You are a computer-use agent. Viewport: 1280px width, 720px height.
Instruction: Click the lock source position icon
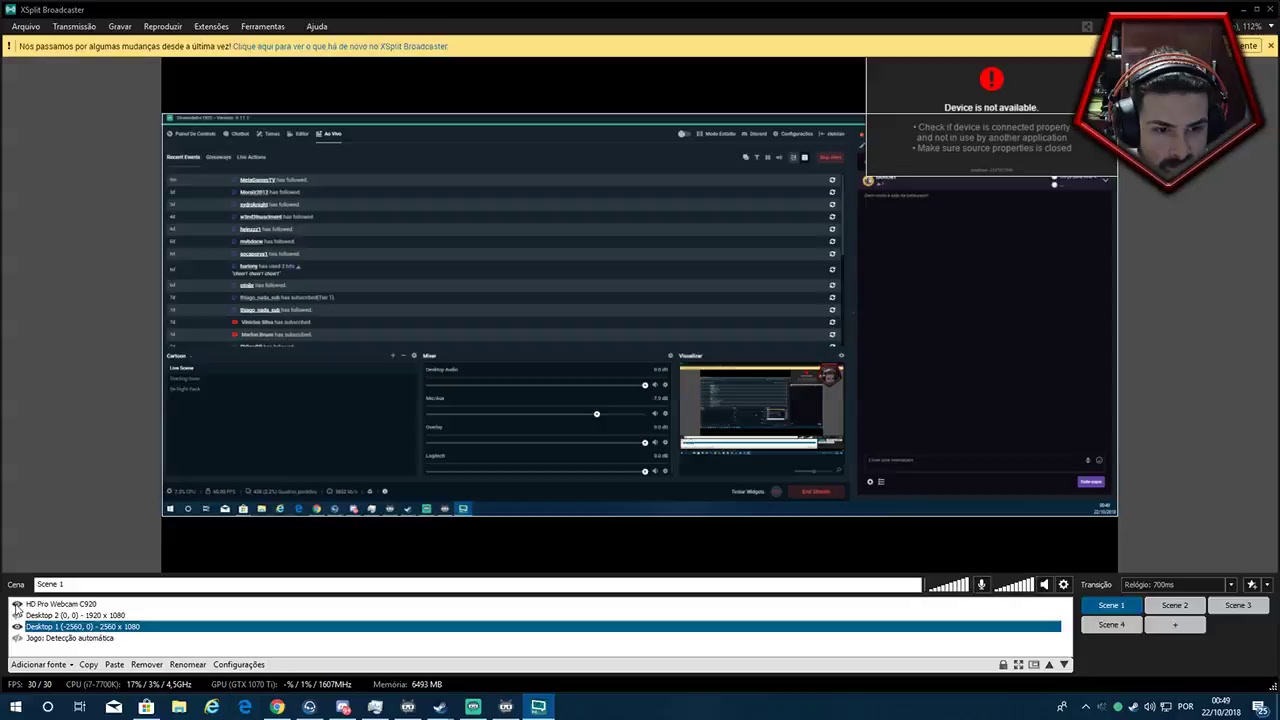tap(1003, 665)
